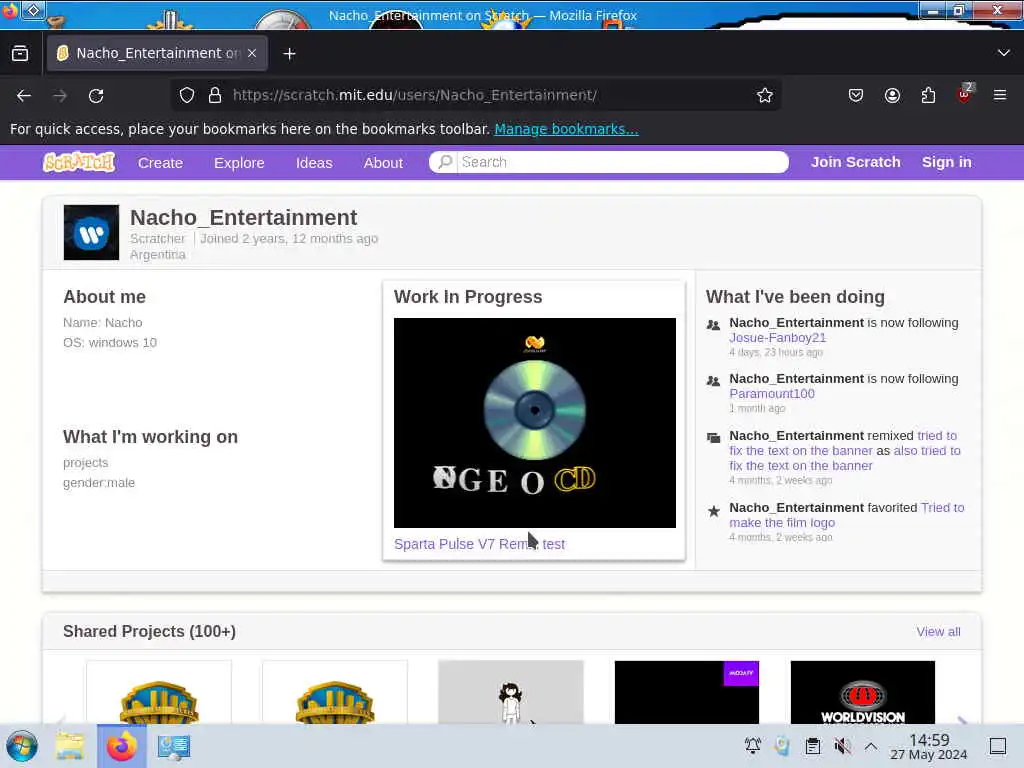This screenshot has width=1024, height=768.
Task: Open the Create menu item
Action: coord(160,163)
